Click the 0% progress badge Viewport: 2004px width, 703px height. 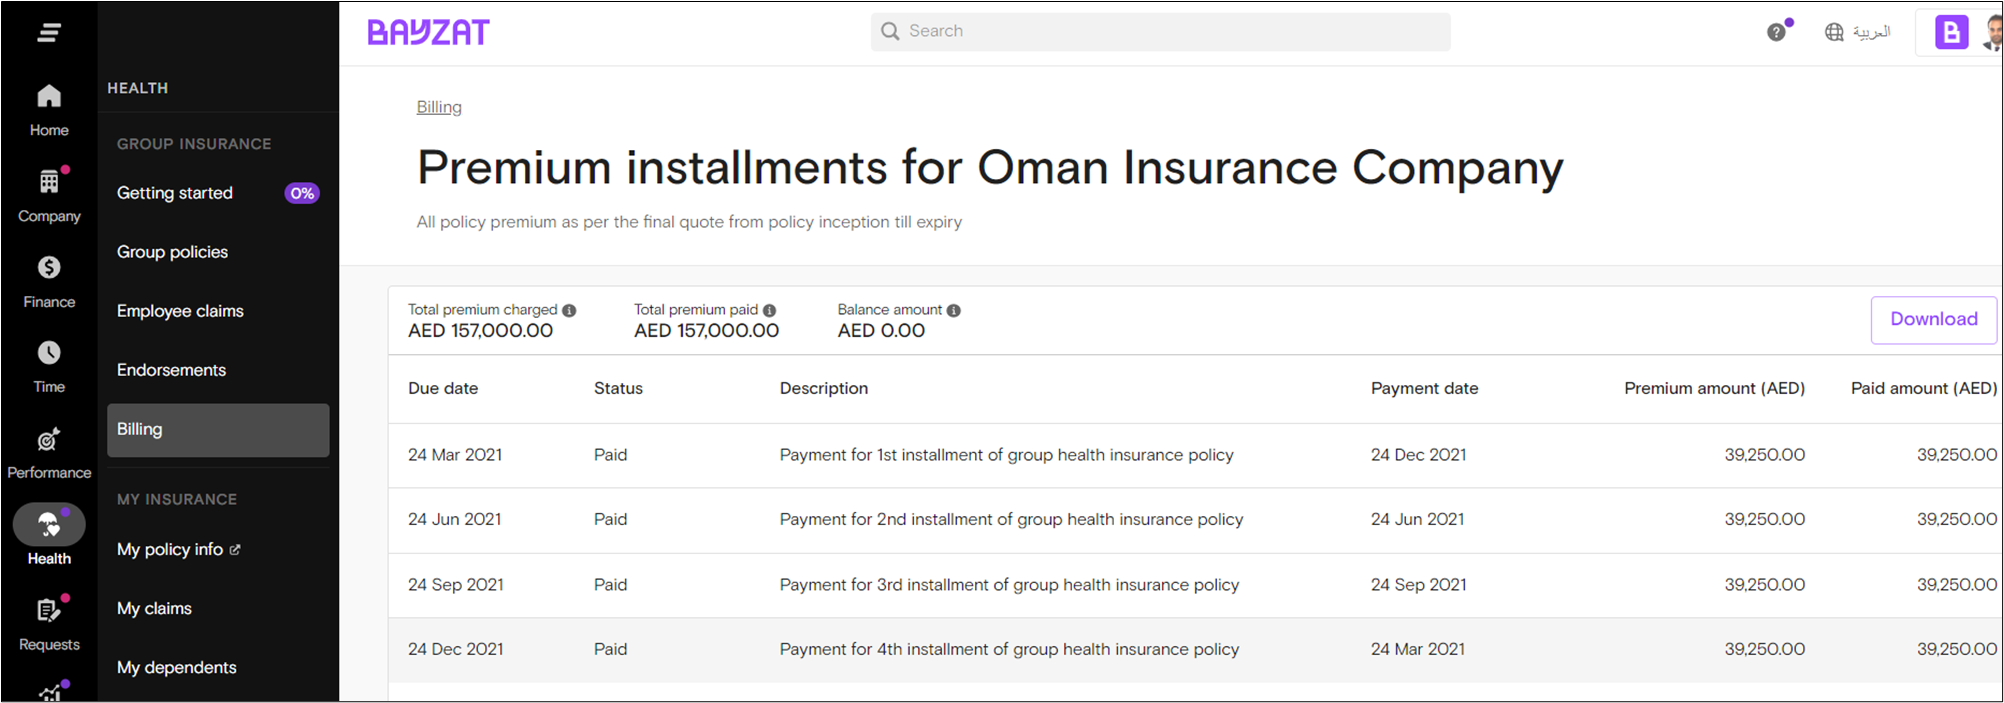point(302,193)
